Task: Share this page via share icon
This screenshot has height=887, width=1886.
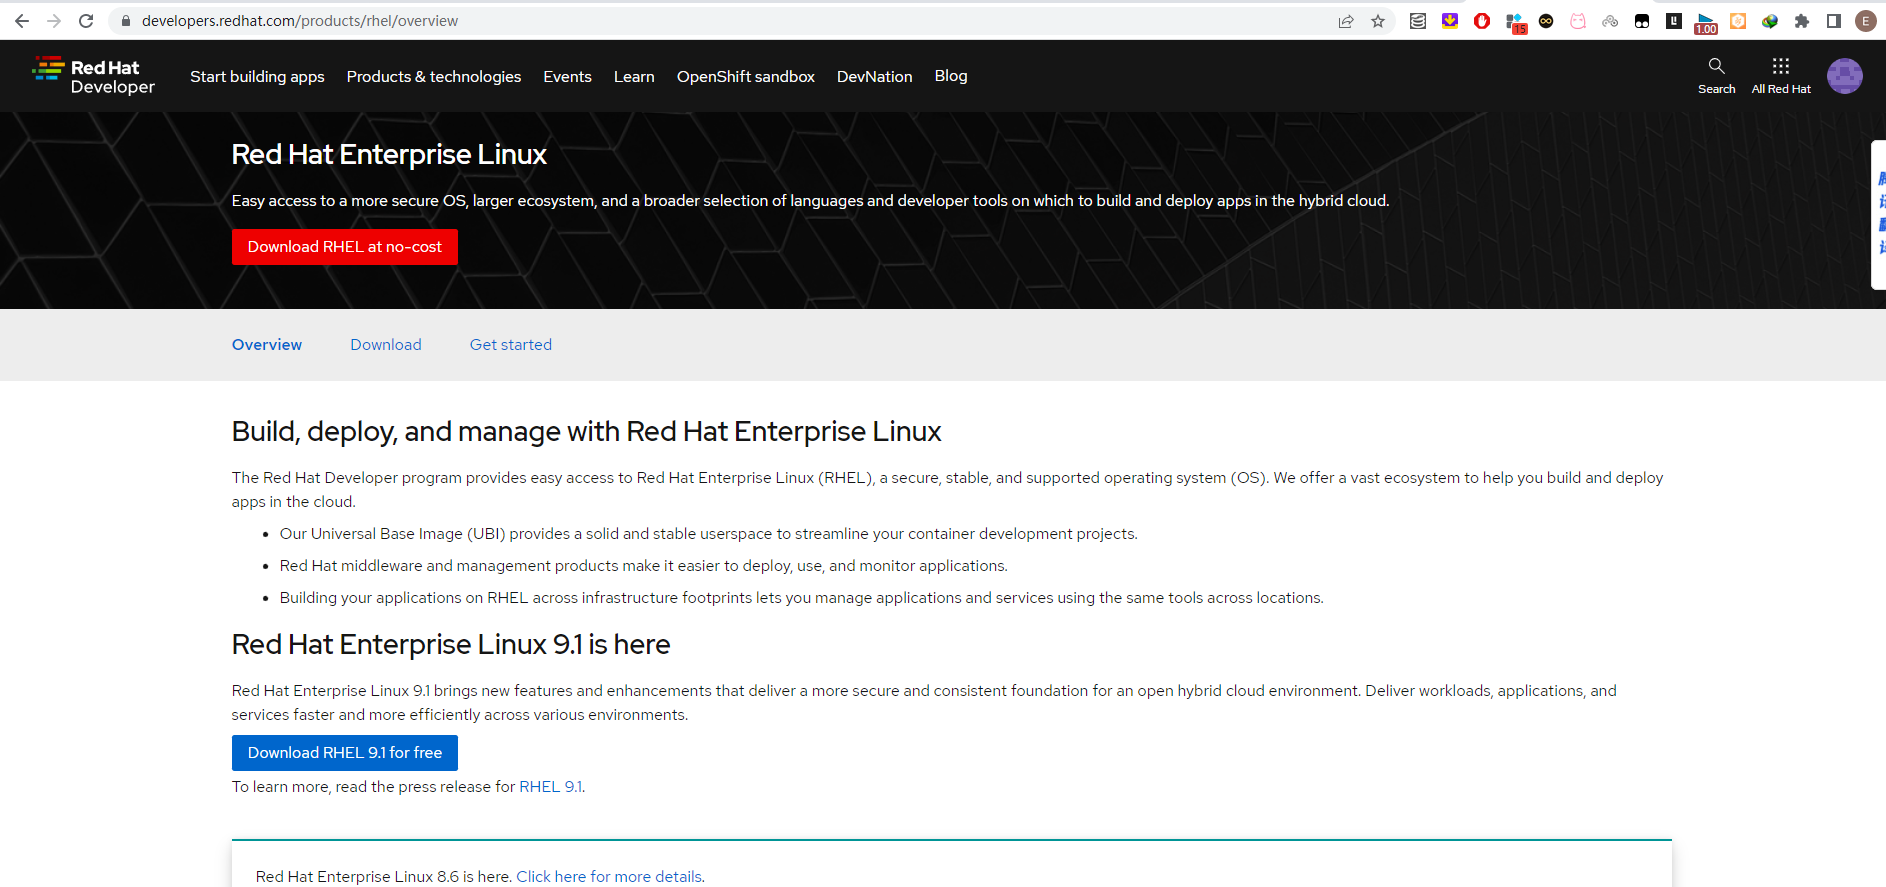Action: pyautogui.click(x=1346, y=21)
